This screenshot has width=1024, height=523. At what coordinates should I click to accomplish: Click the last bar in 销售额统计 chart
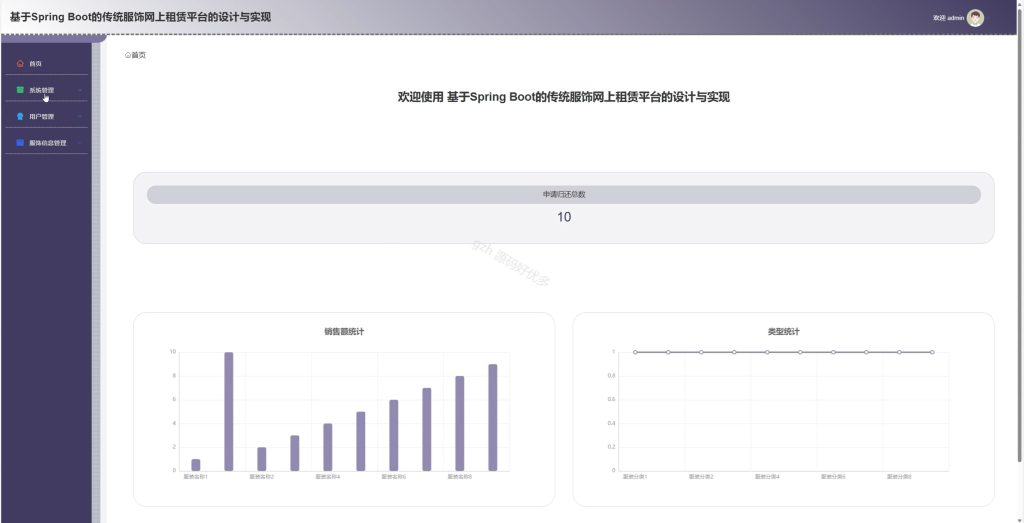[x=492, y=417]
